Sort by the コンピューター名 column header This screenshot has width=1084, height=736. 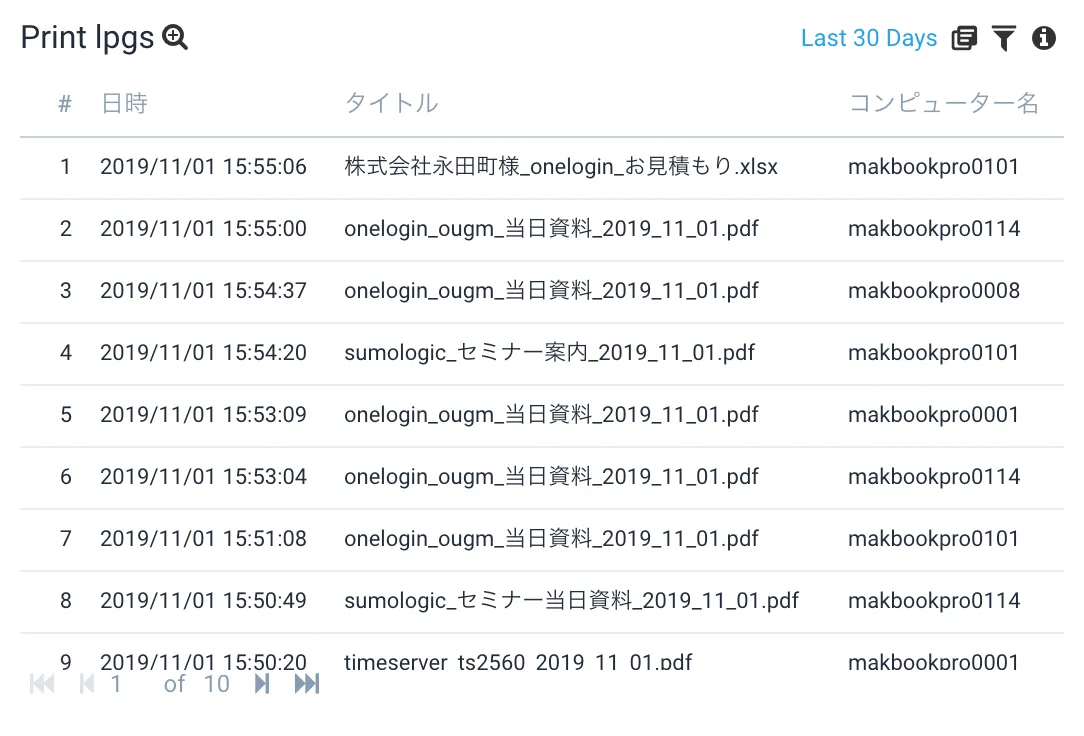click(x=944, y=103)
